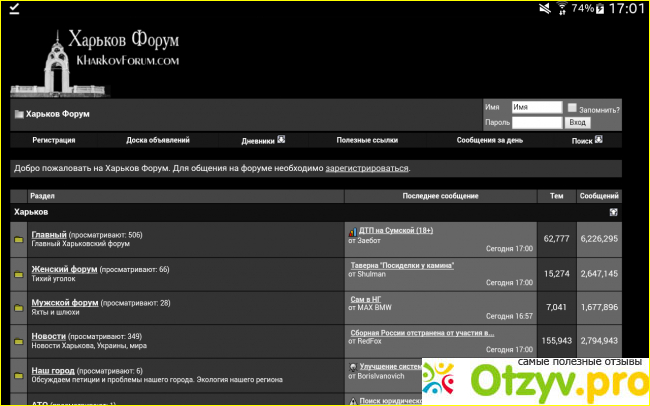Open Доска объявлений in navigation bar
This screenshot has width=650, height=406.
[x=158, y=141]
